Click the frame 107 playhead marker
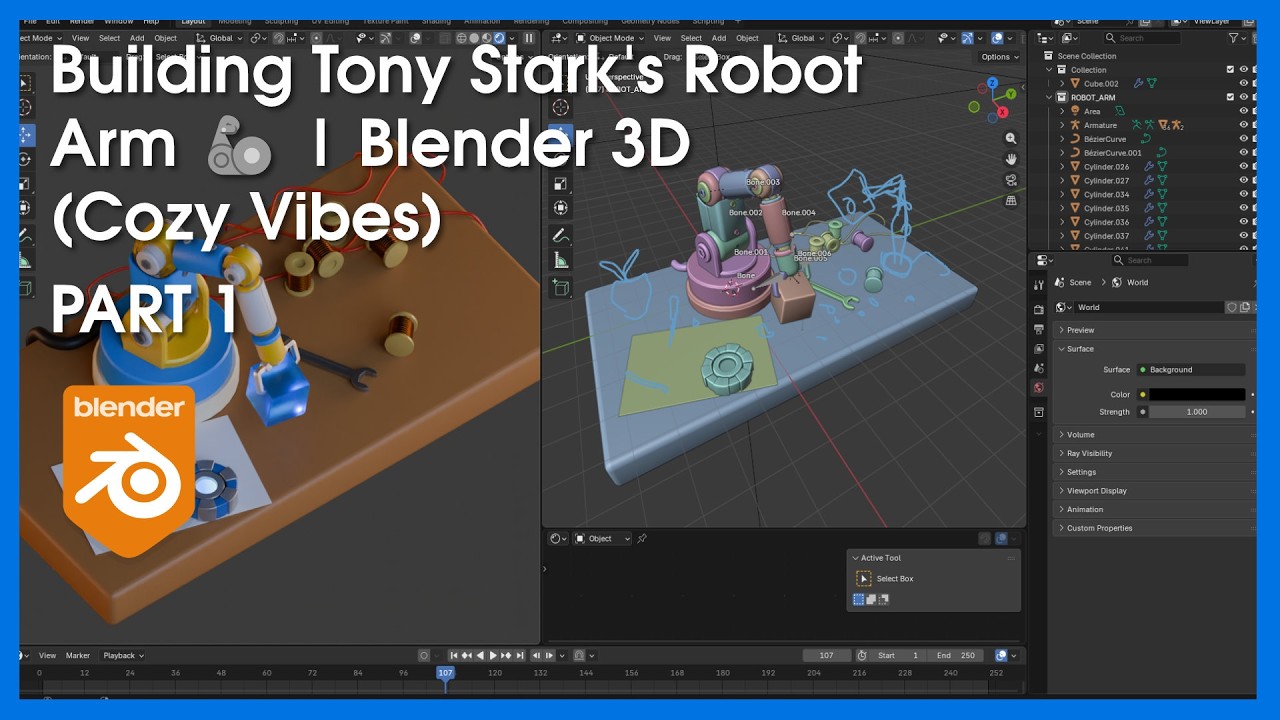 pyautogui.click(x=445, y=673)
